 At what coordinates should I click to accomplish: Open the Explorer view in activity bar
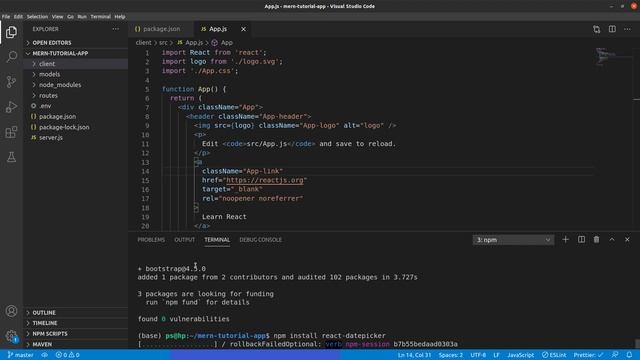(11, 32)
